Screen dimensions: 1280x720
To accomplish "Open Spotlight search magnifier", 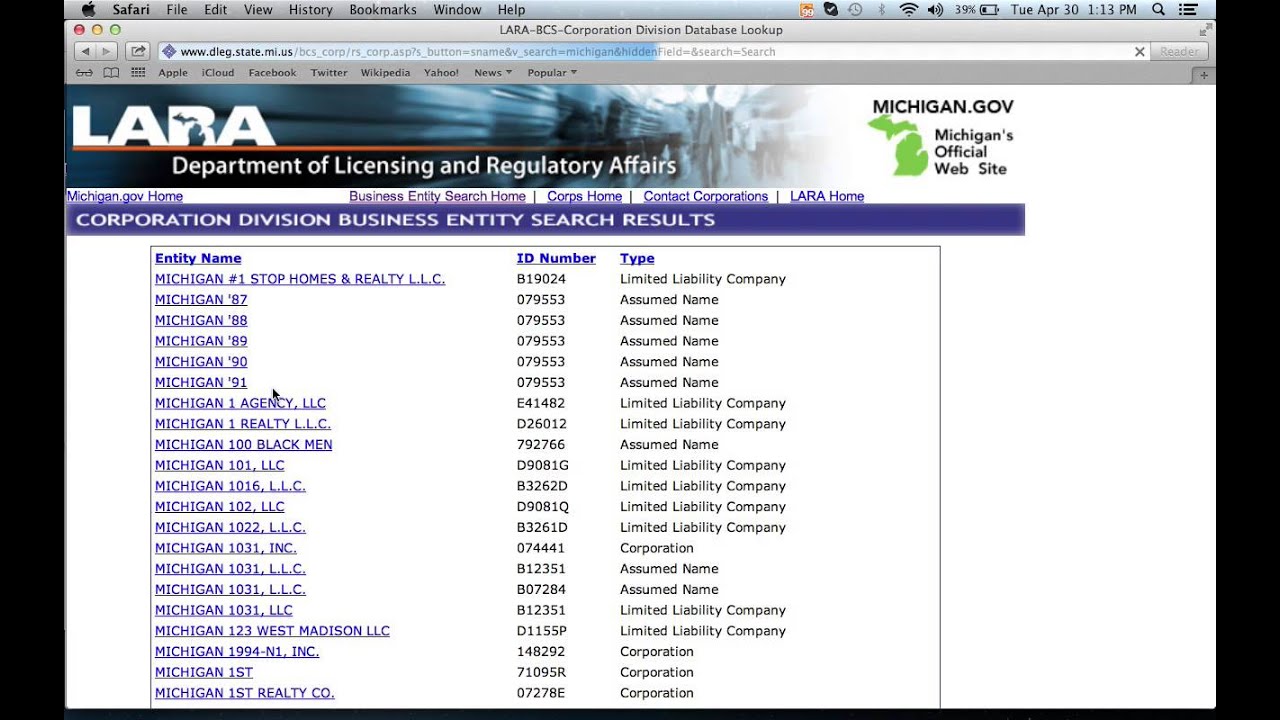I will 1158,10.
